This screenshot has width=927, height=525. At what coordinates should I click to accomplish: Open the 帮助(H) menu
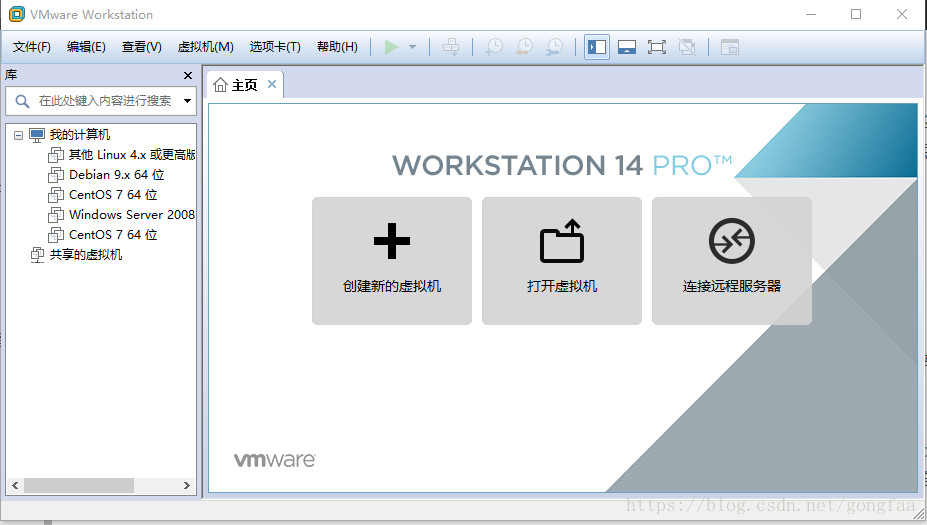point(337,47)
